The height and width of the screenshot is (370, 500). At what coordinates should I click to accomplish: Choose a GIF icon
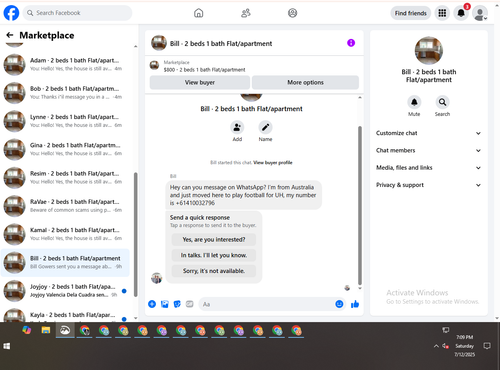[190, 304]
